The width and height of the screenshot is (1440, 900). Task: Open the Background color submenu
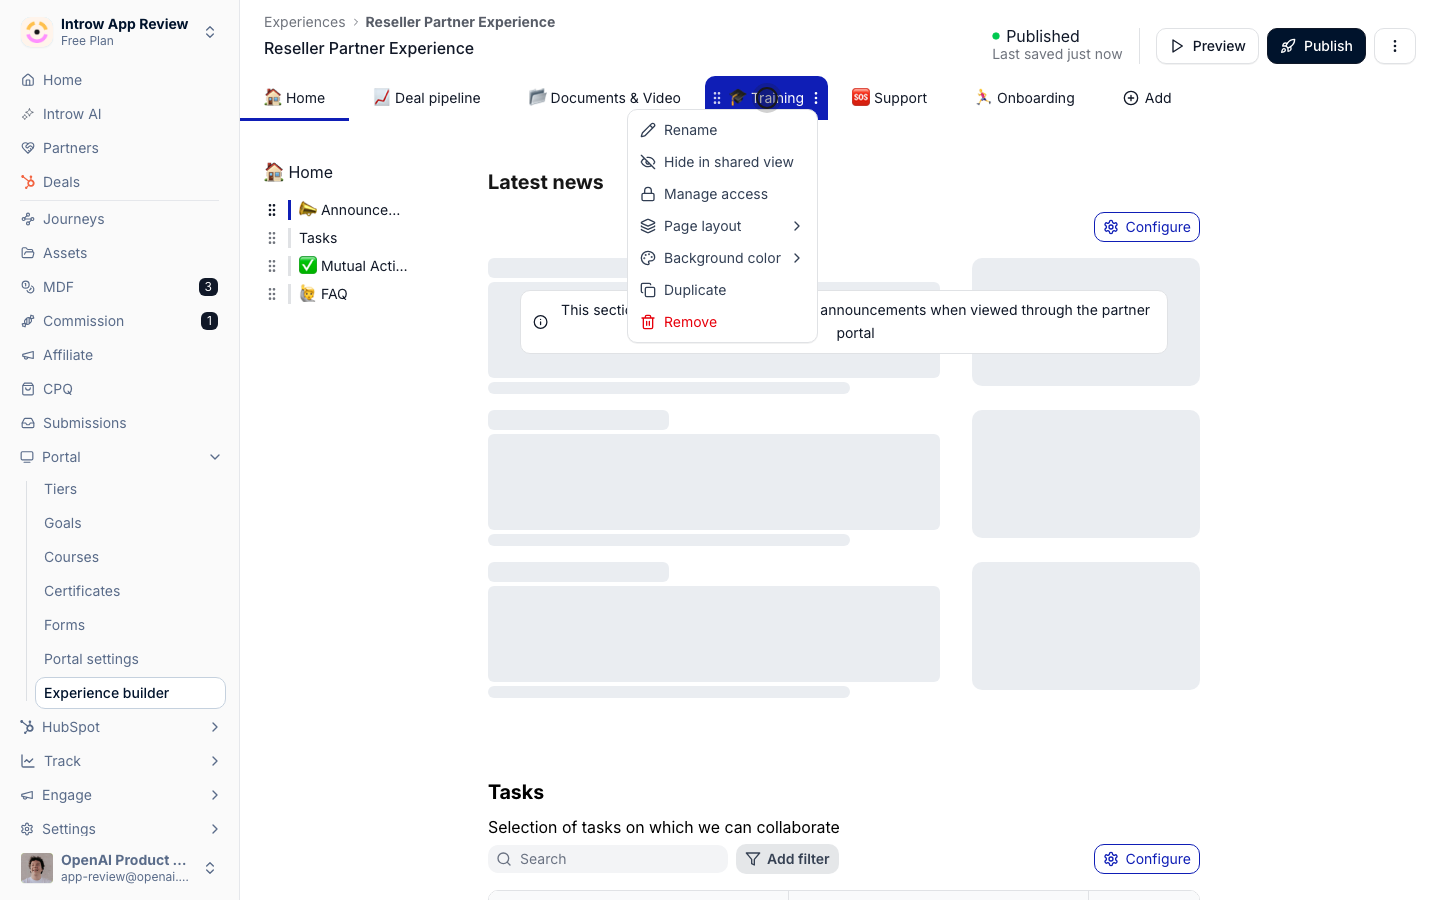tap(722, 258)
